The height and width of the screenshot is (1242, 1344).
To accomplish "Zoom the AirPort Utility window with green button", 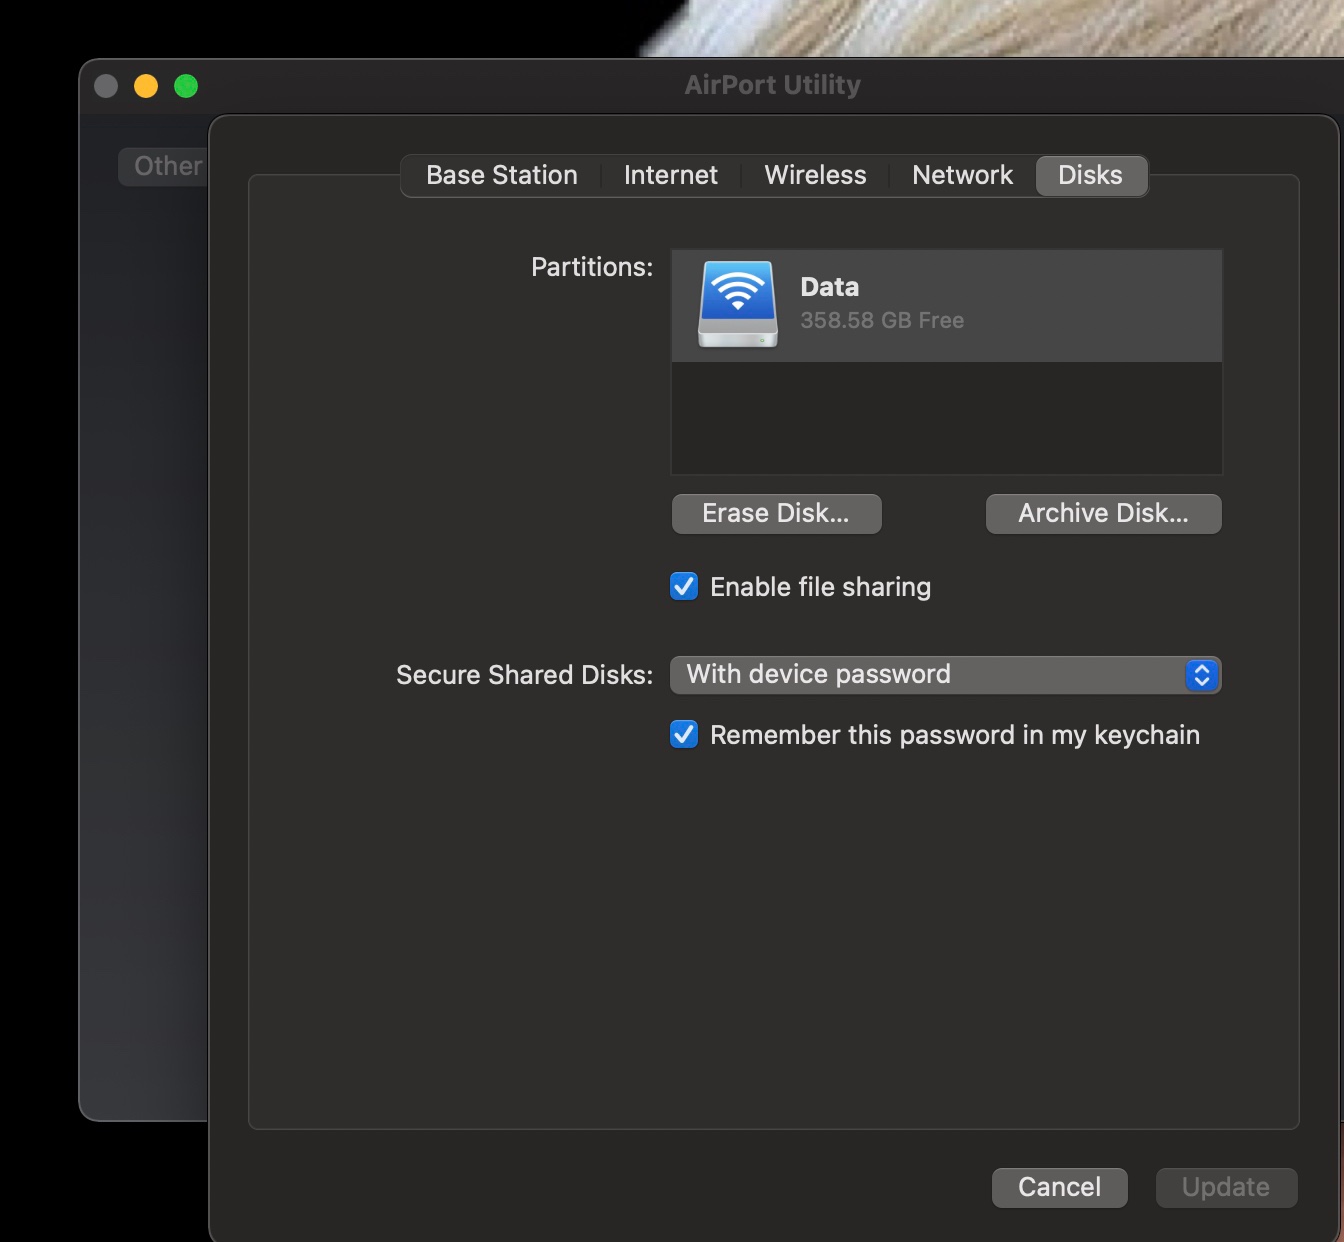I will [x=186, y=86].
